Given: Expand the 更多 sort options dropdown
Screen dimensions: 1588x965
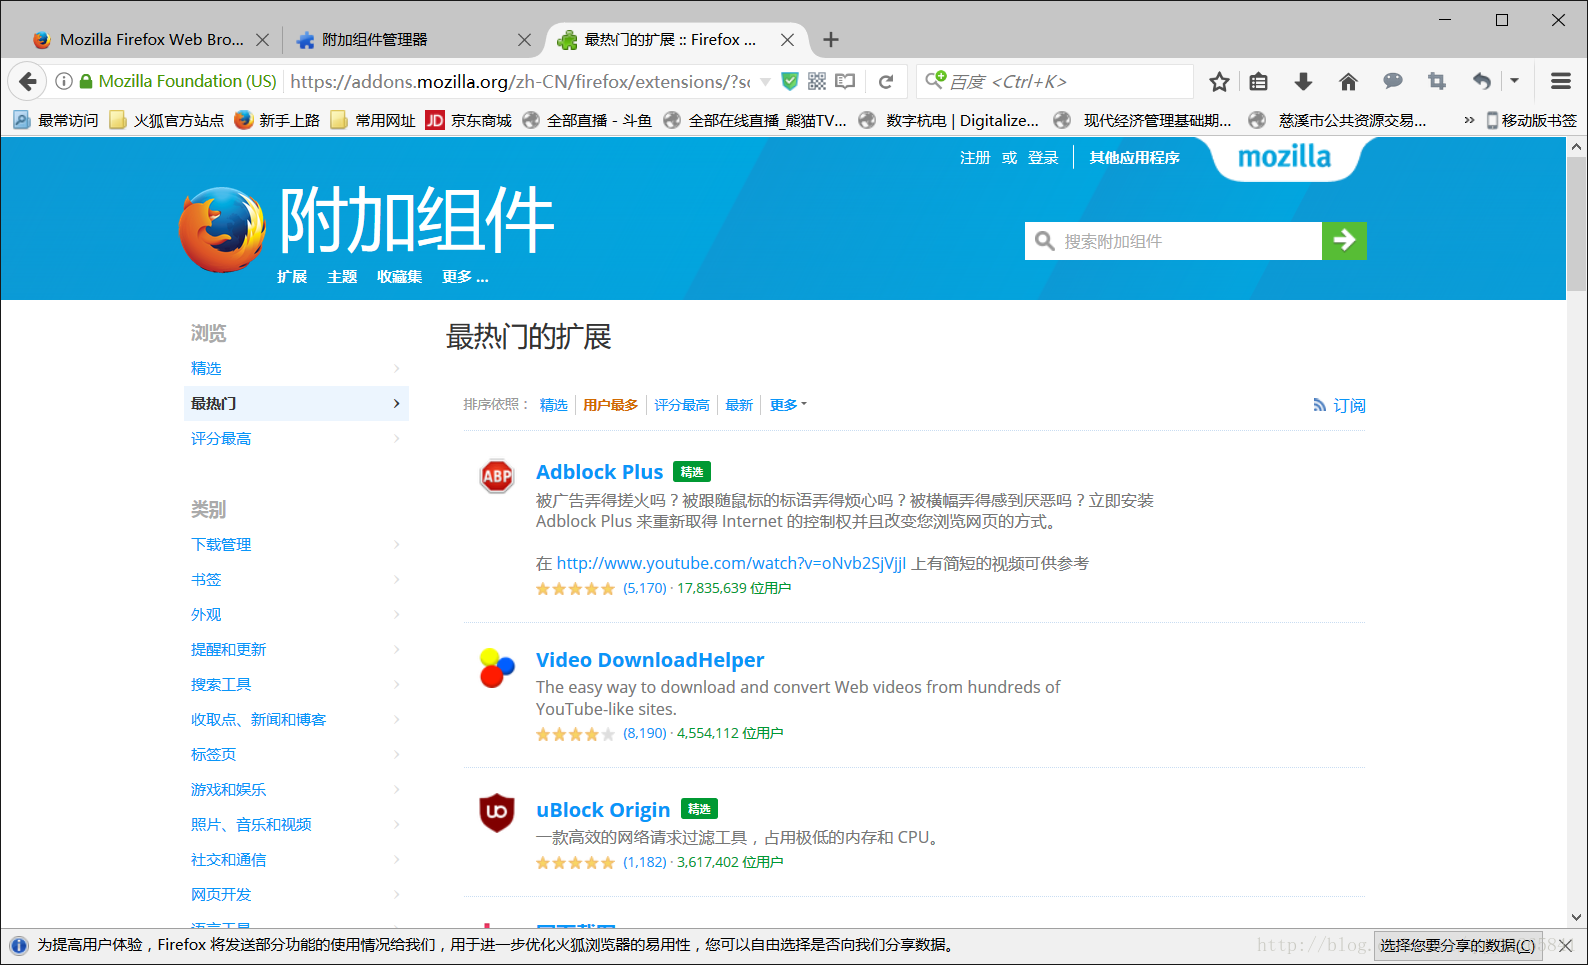Looking at the screenshot, I should point(788,405).
